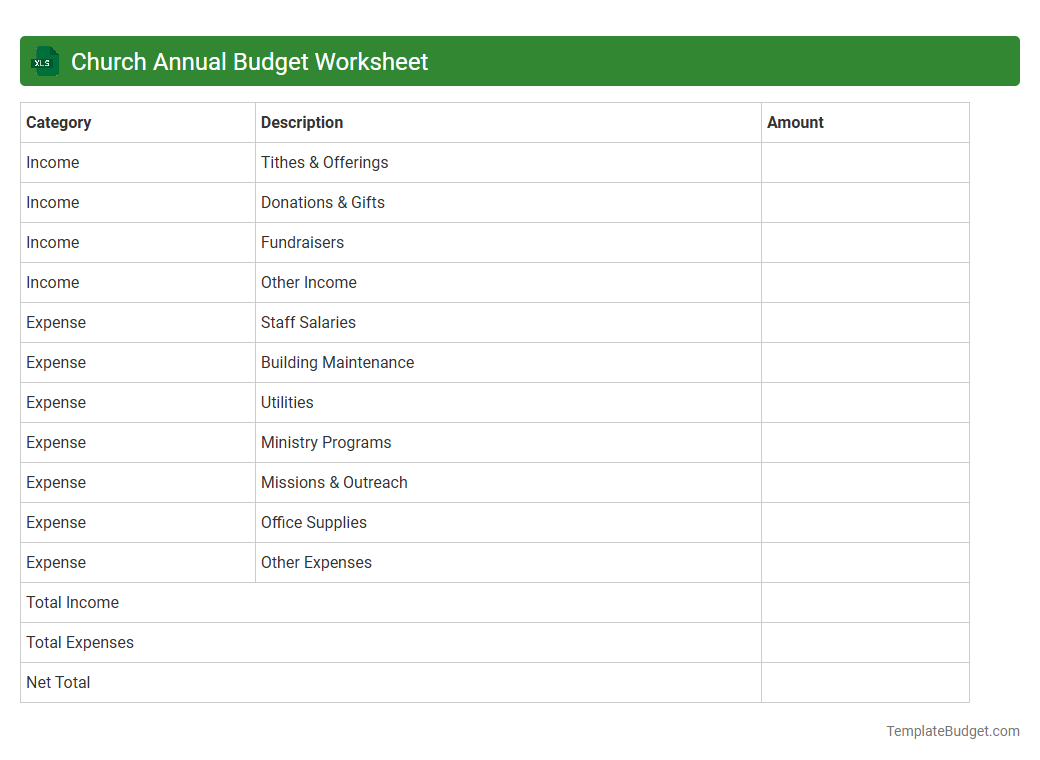1040x760 pixels.
Task: Select the Category column header
Action: coord(59,122)
